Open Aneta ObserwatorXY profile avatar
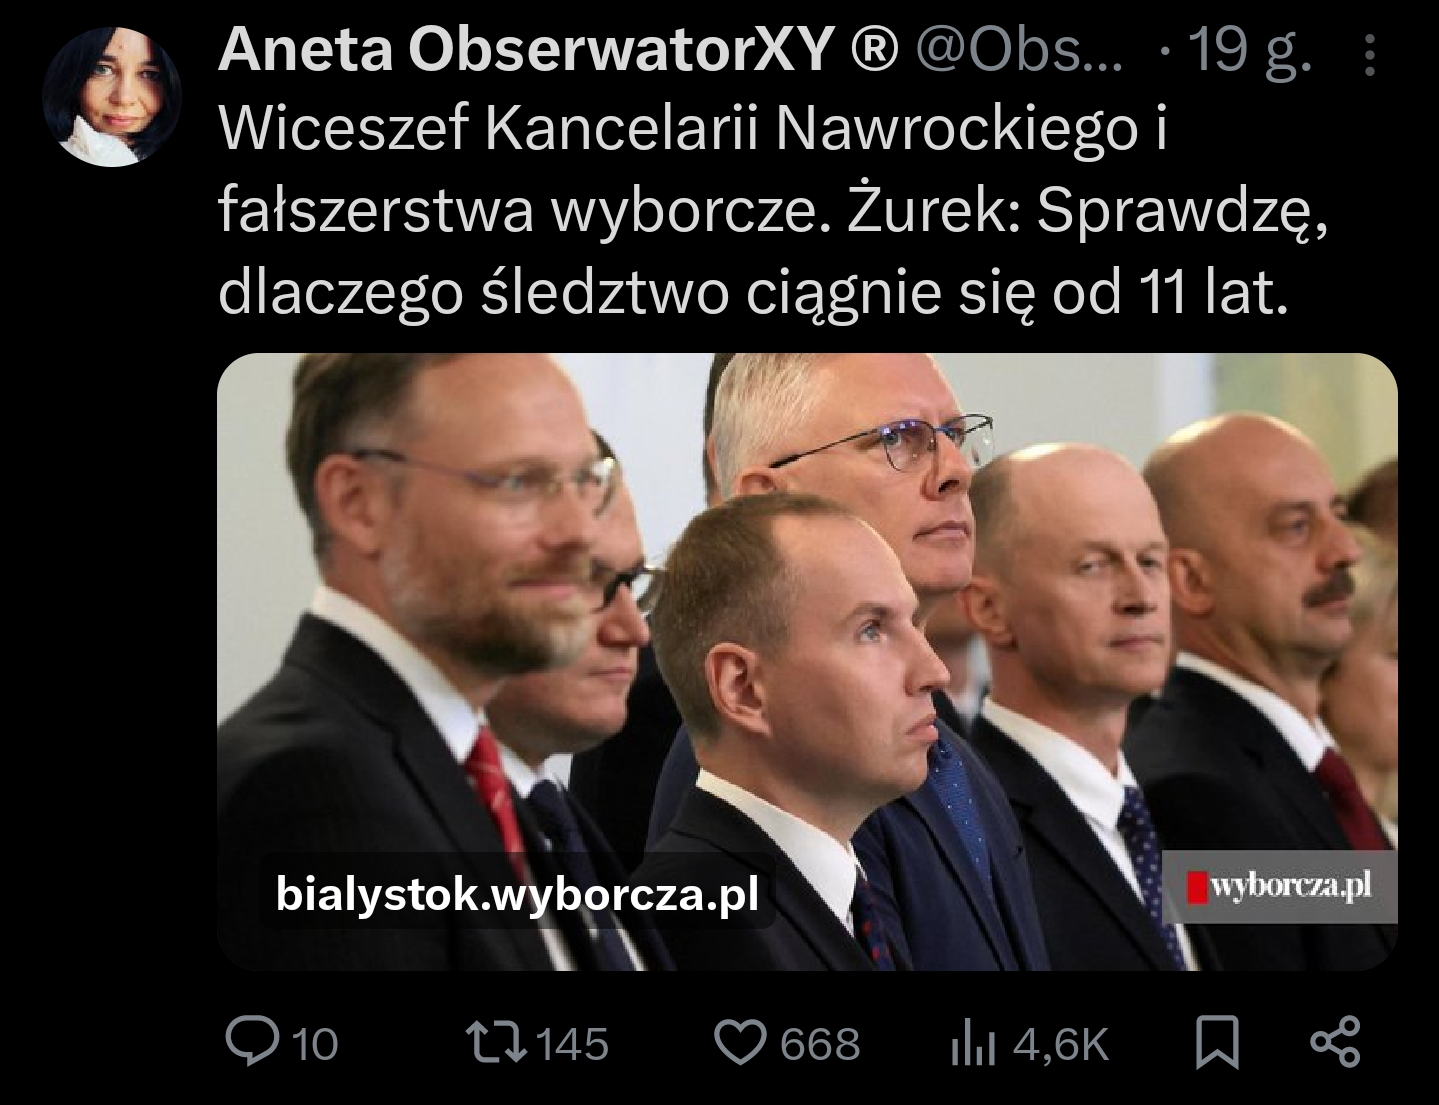 [111, 97]
